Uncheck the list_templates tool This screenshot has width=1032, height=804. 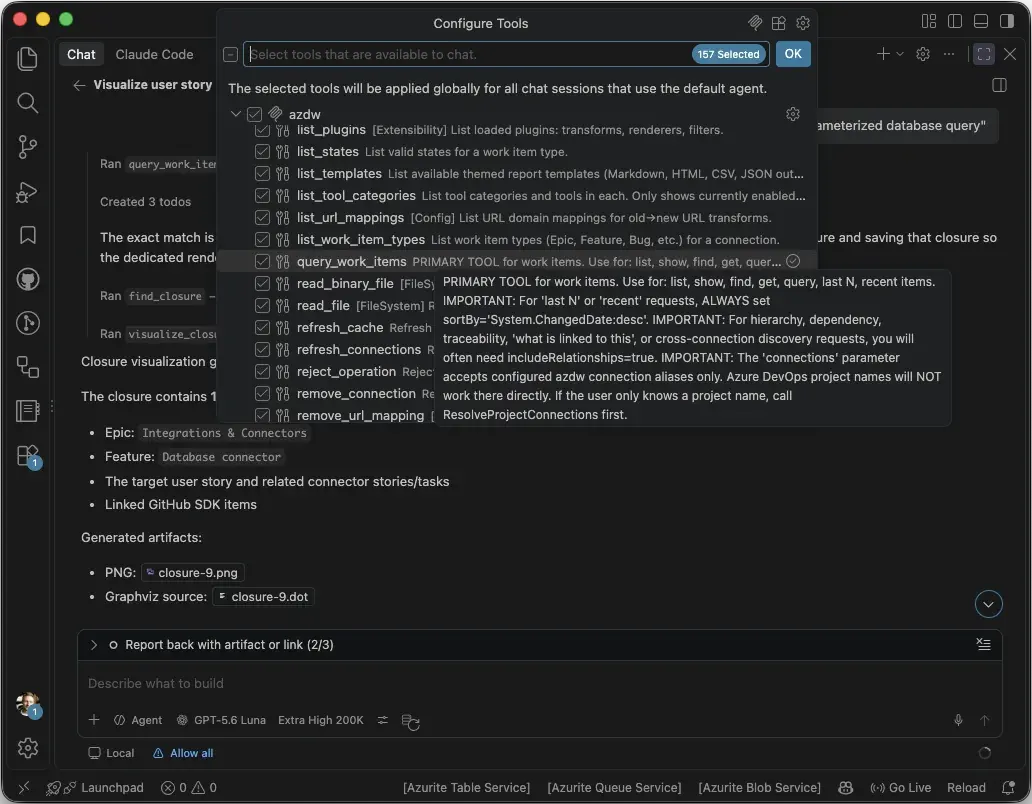tap(262, 174)
